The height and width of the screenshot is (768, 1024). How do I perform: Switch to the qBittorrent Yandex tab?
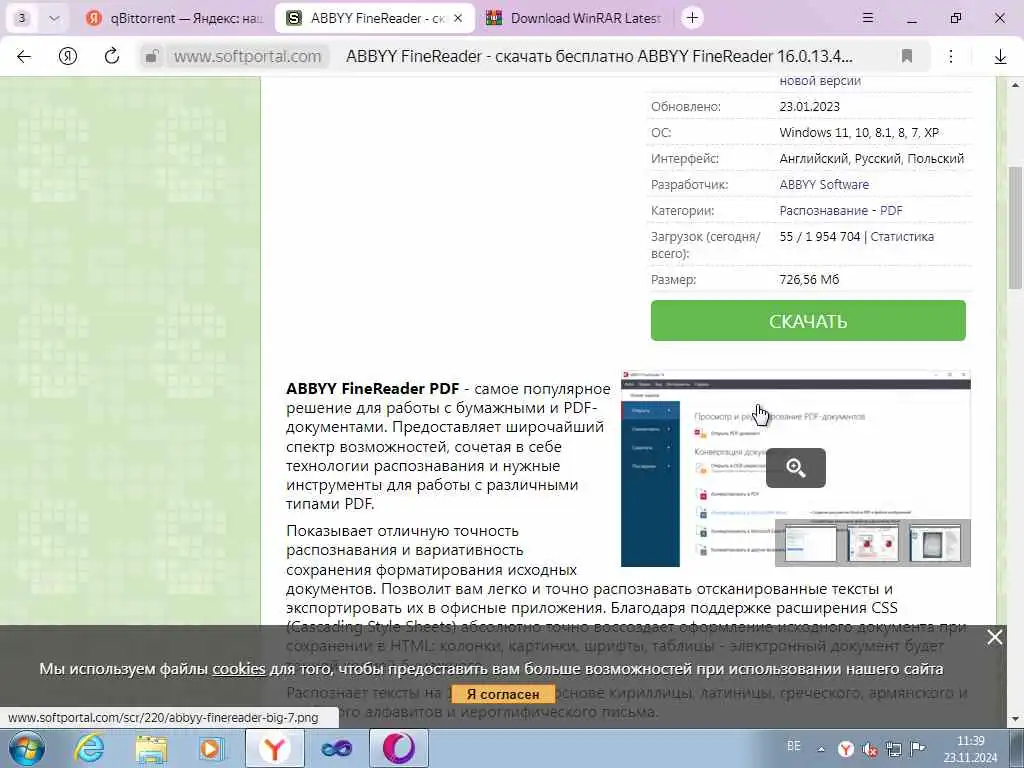[175, 18]
